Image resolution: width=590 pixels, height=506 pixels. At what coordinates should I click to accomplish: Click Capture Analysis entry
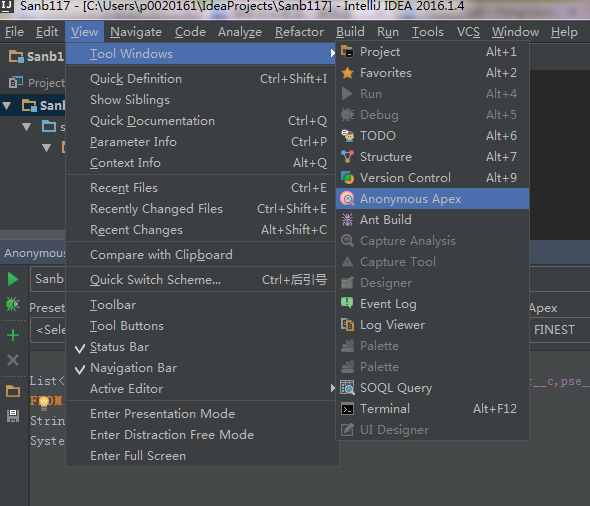point(432,241)
